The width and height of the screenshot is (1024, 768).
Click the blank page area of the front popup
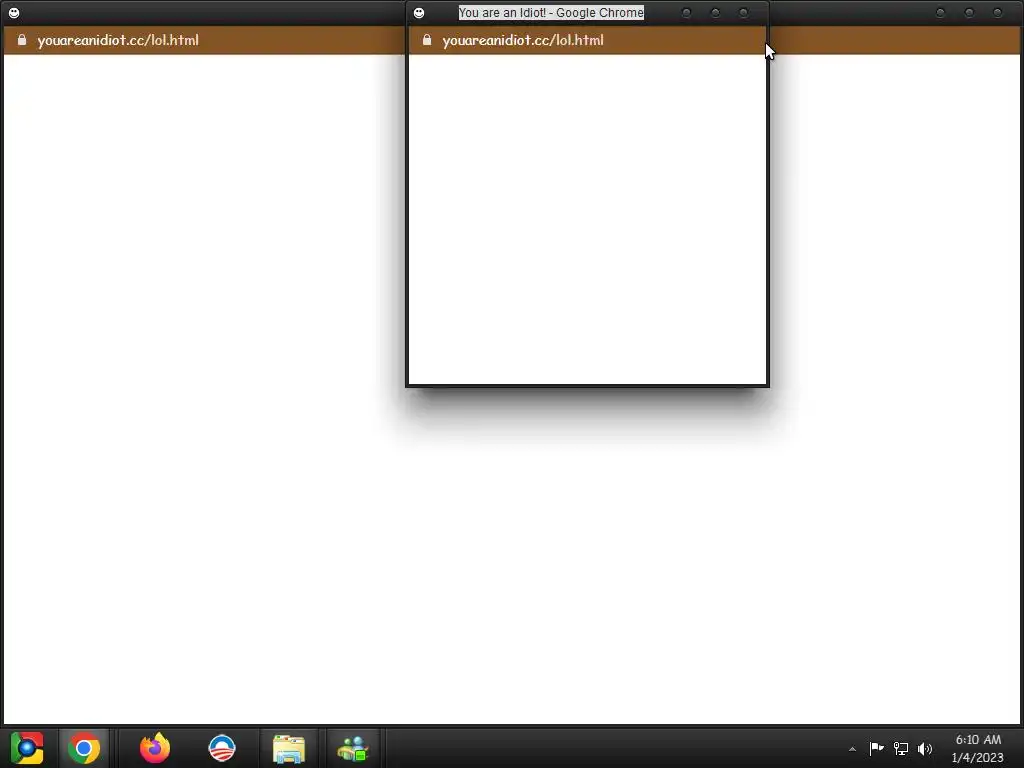pos(587,219)
